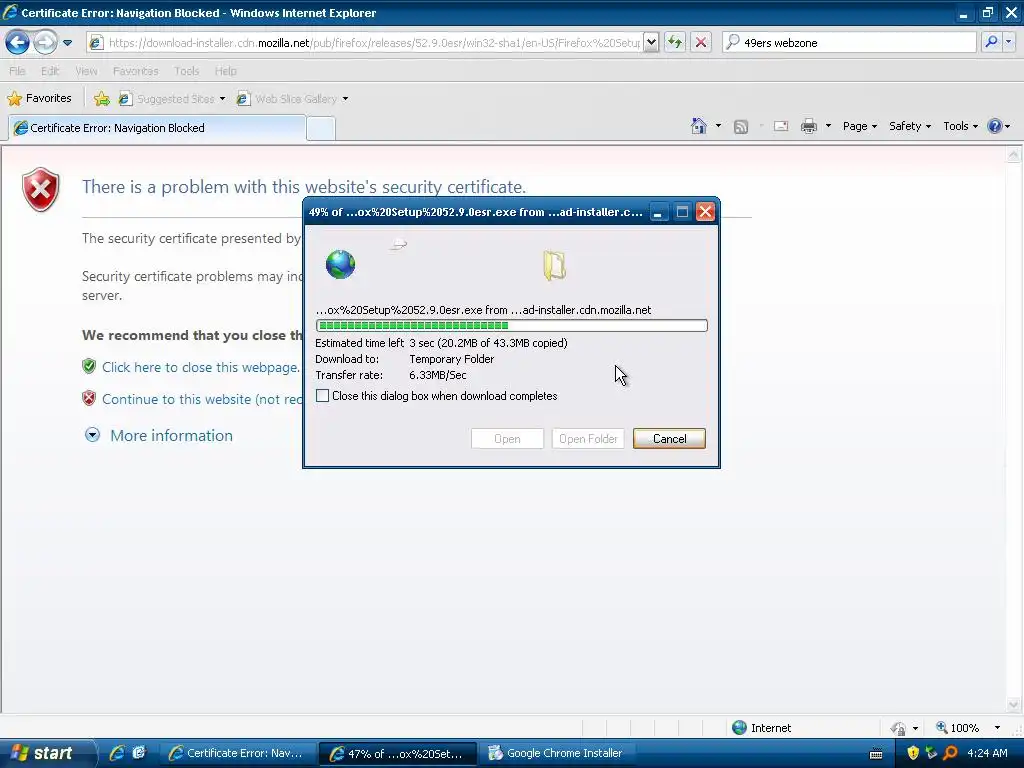
Task: Switch to the 47% download taskbar button
Action: point(398,754)
